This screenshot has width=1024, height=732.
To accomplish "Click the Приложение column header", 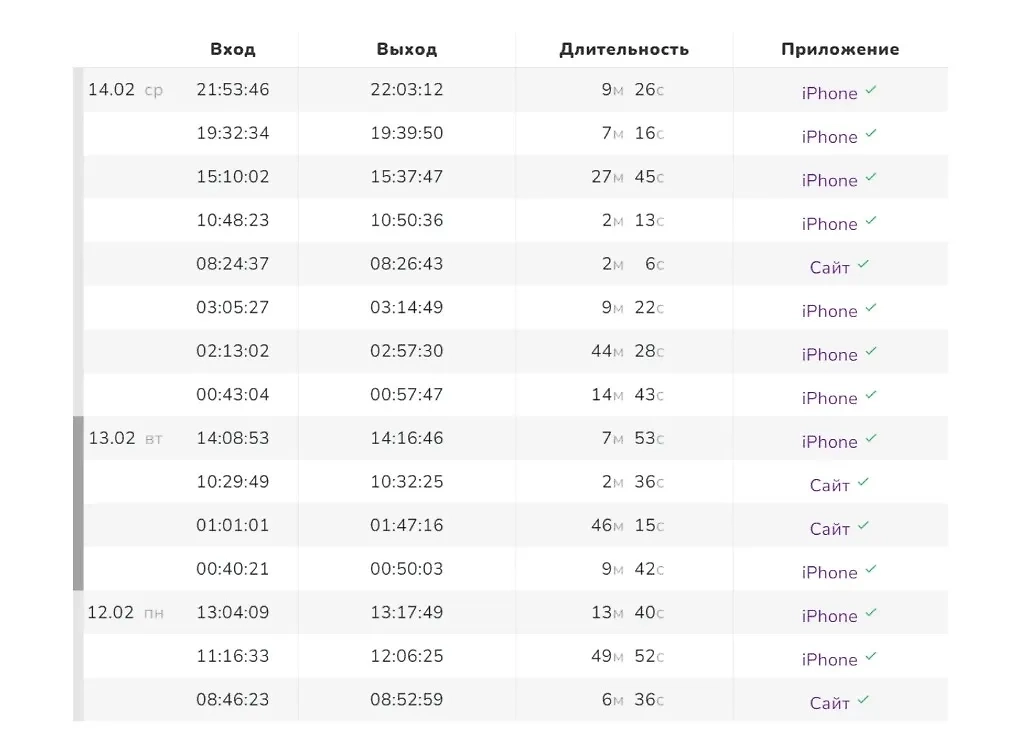I will pyautogui.click(x=840, y=49).
